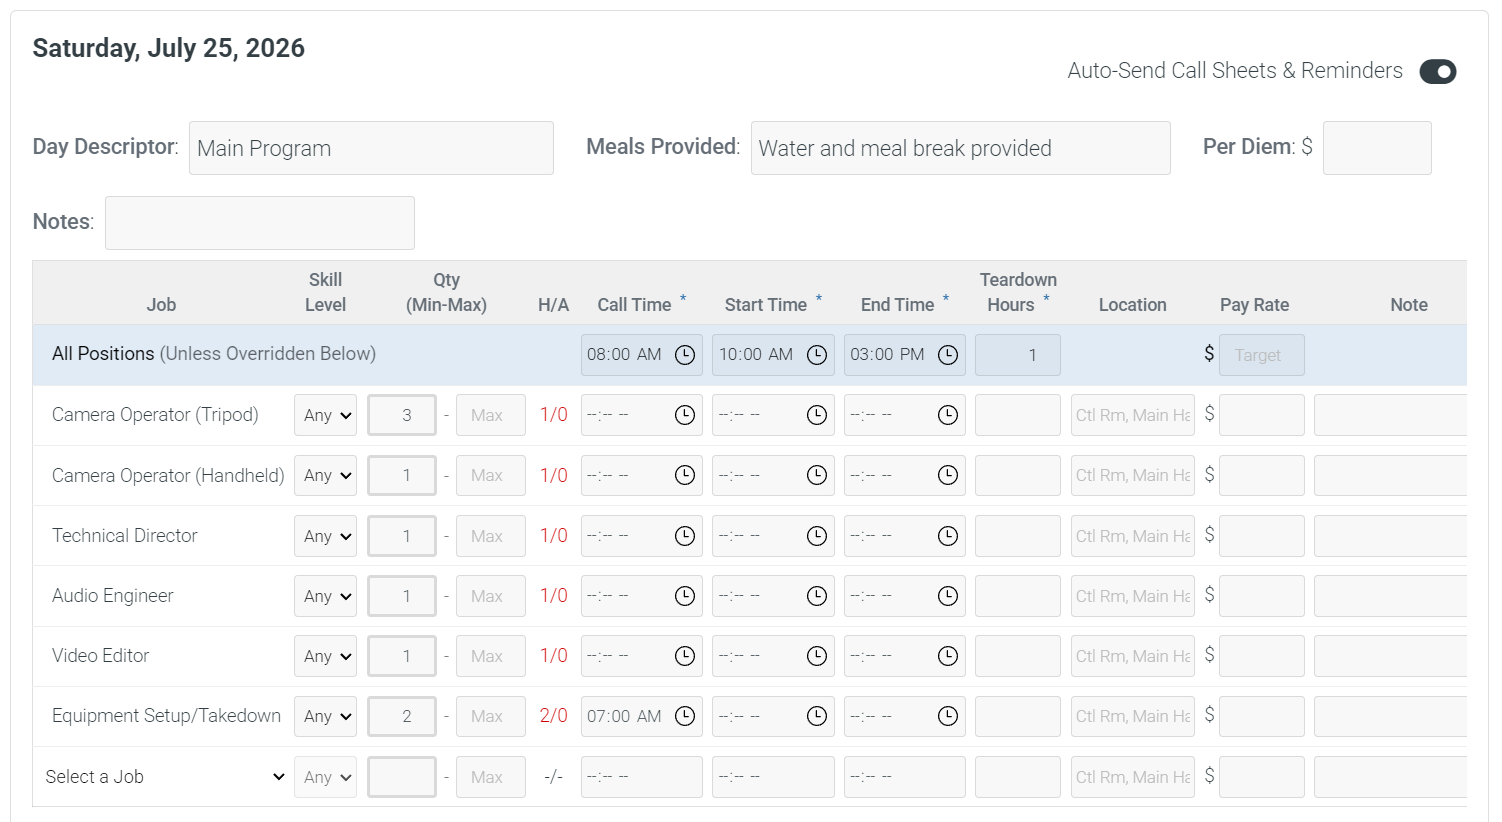Click clock icon in Video Editor call time

(x=685, y=656)
